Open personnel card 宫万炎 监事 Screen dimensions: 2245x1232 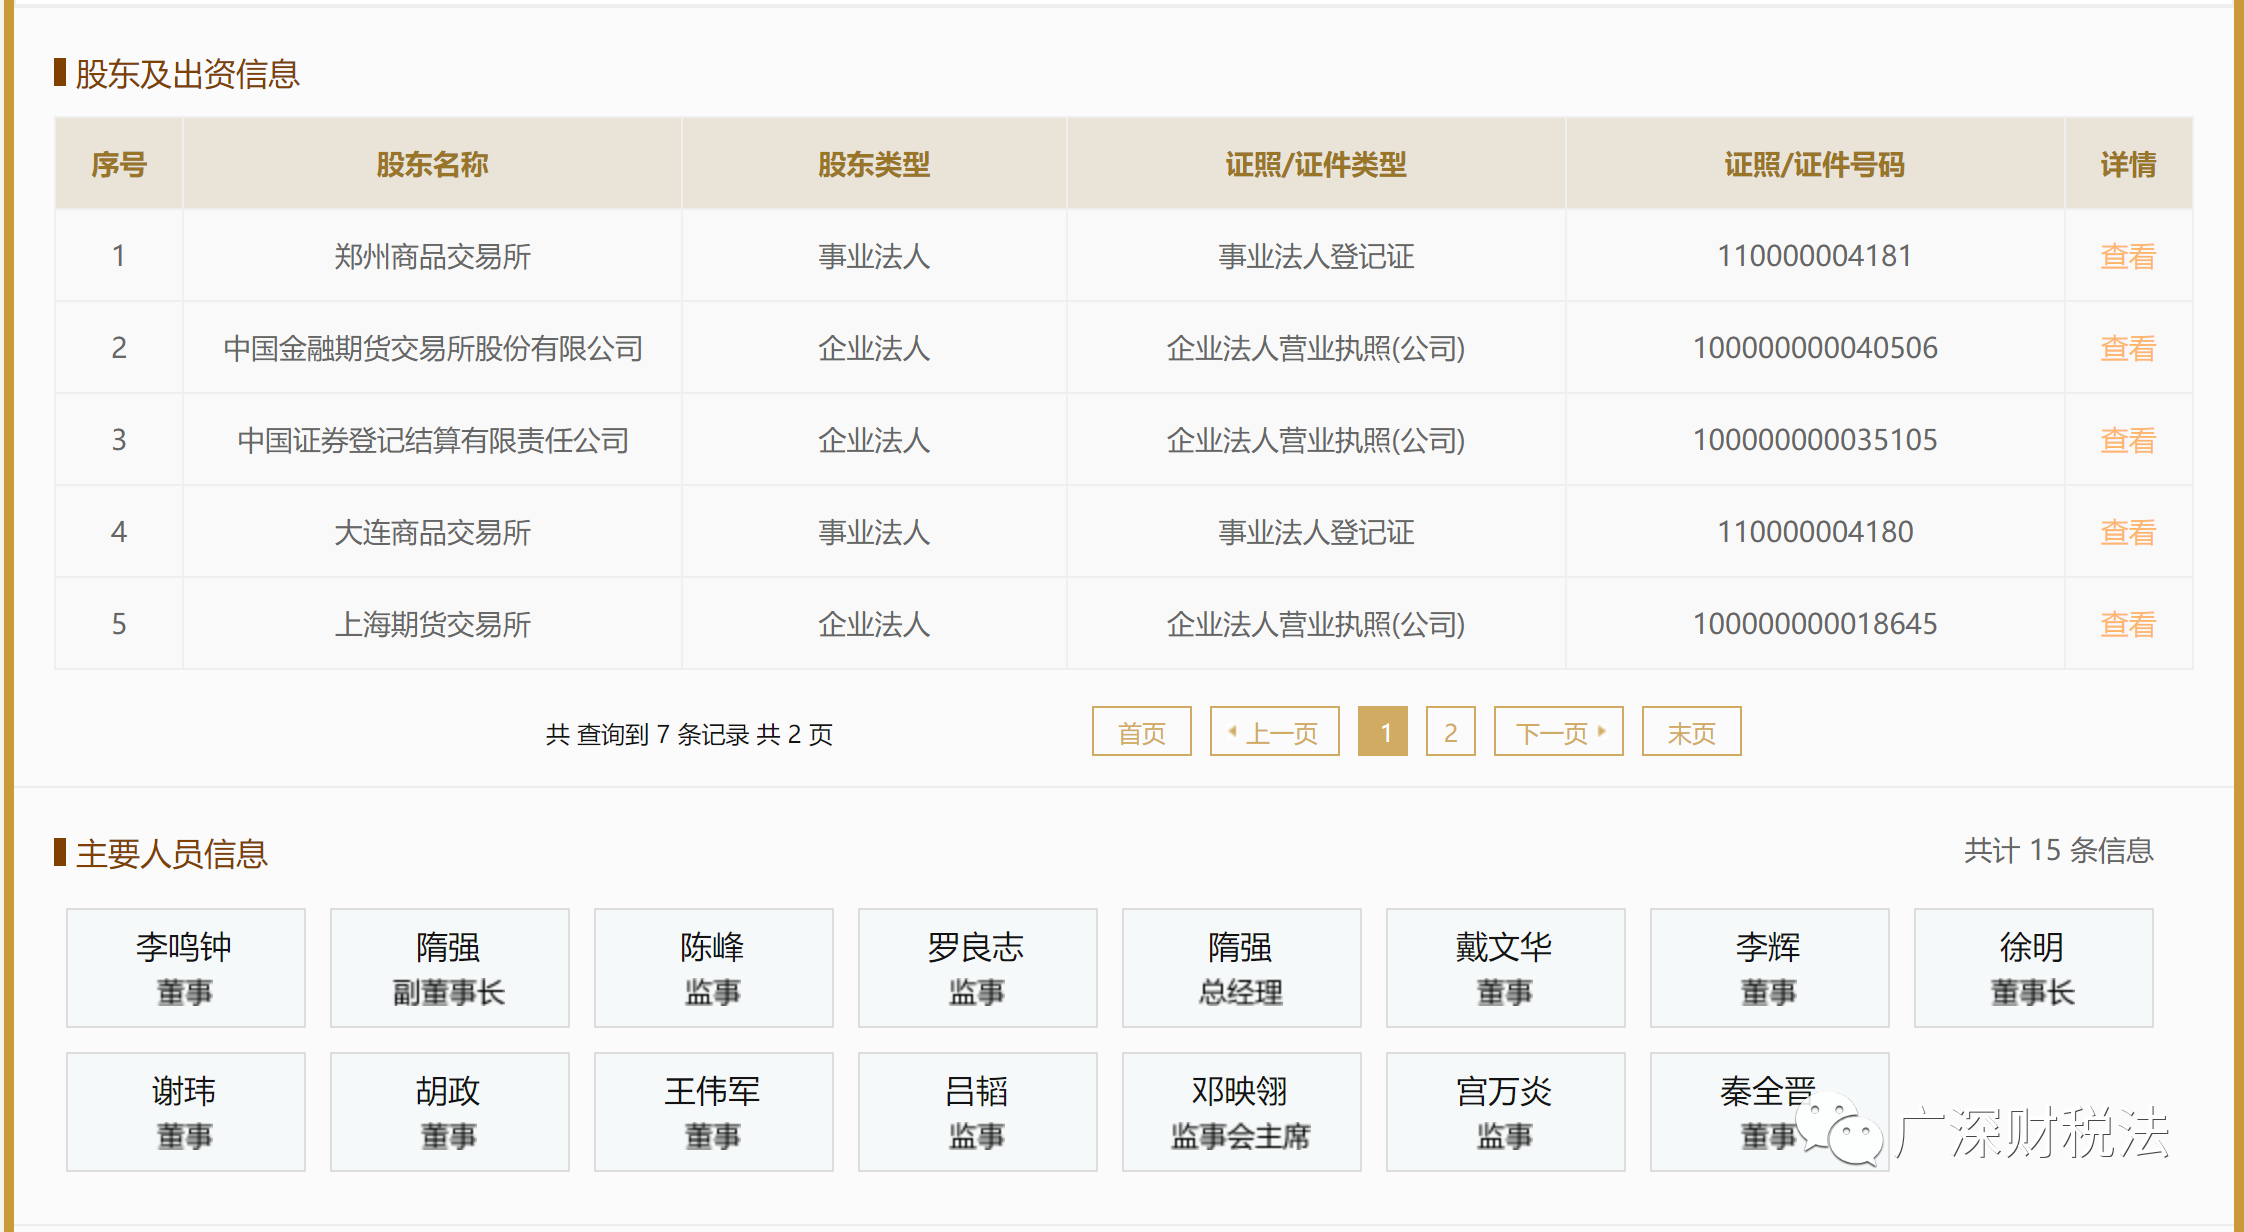pos(1506,1112)
